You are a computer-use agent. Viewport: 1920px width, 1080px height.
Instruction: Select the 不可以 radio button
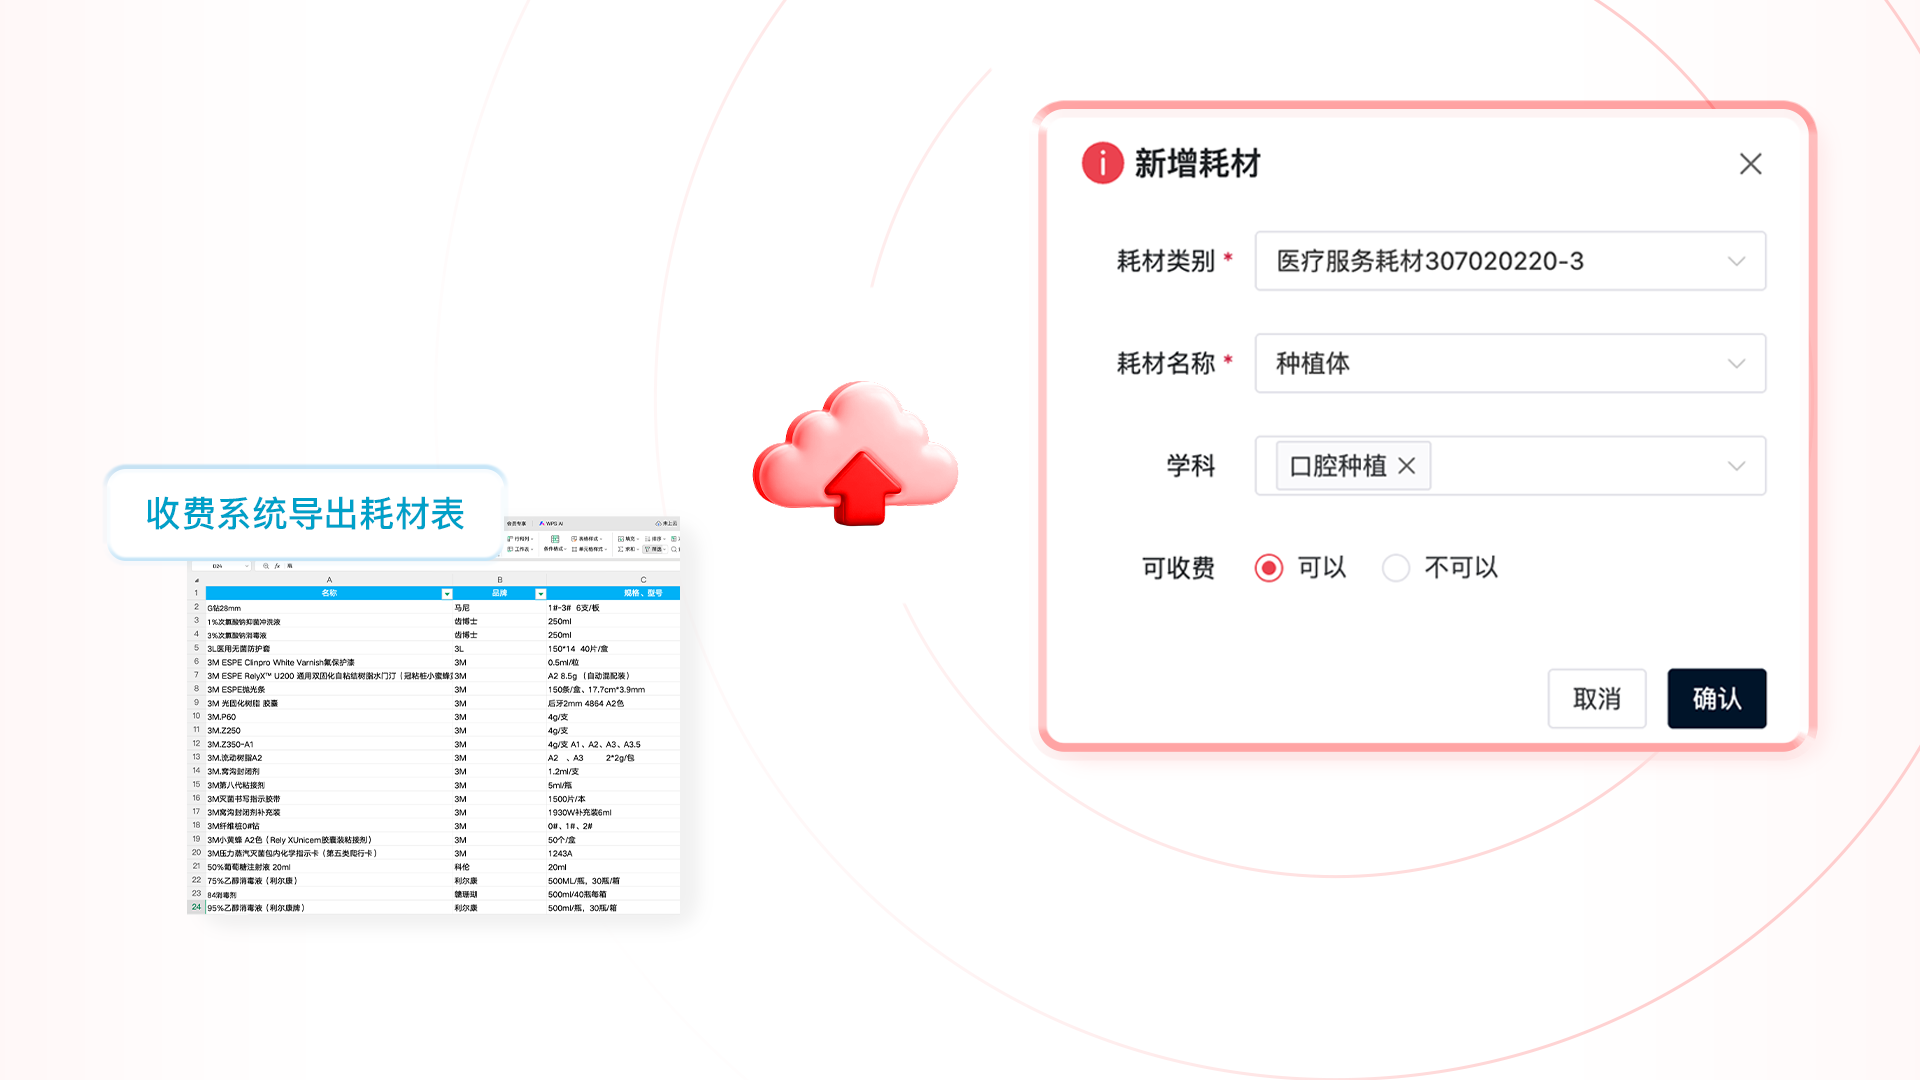1396,568
